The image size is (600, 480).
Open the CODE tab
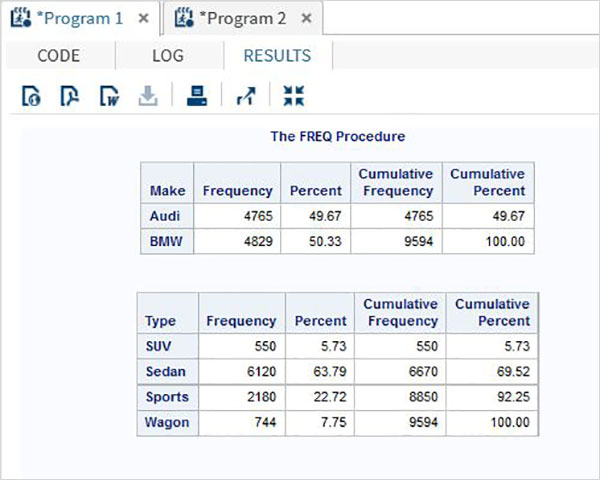click(58, 56)
